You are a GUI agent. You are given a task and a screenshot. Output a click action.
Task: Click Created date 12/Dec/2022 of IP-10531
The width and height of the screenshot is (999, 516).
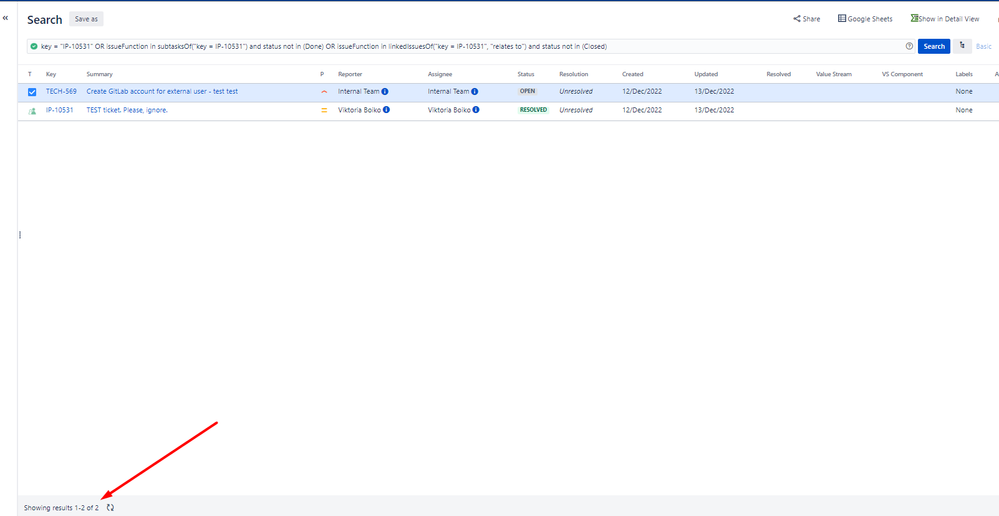click(x=642, y=110)
